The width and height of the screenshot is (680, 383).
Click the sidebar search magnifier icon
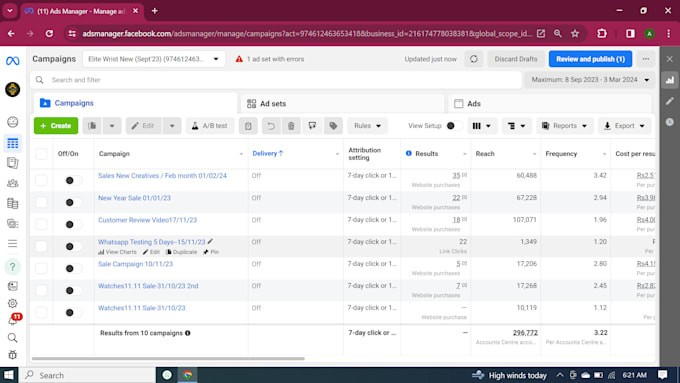click(13, 337)
